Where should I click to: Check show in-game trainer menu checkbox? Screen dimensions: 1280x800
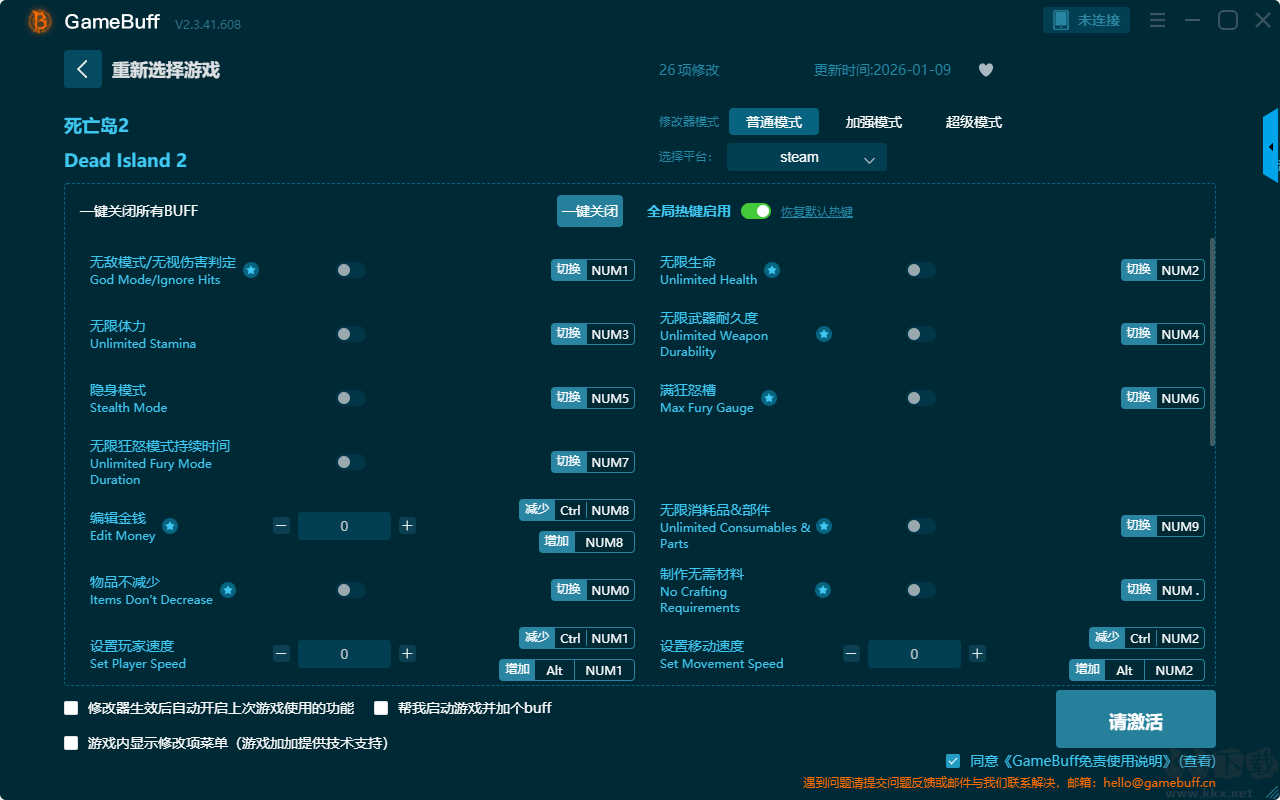[71, 743]
